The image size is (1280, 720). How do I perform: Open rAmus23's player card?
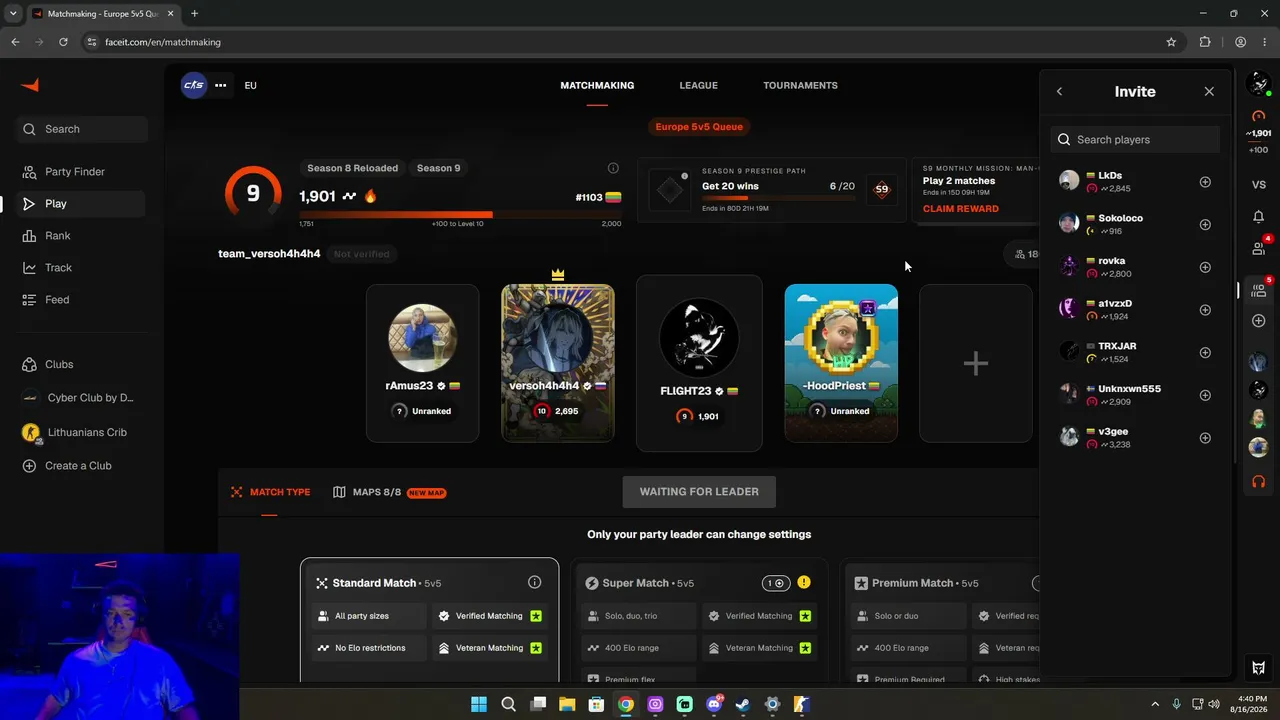pos(422,363)
